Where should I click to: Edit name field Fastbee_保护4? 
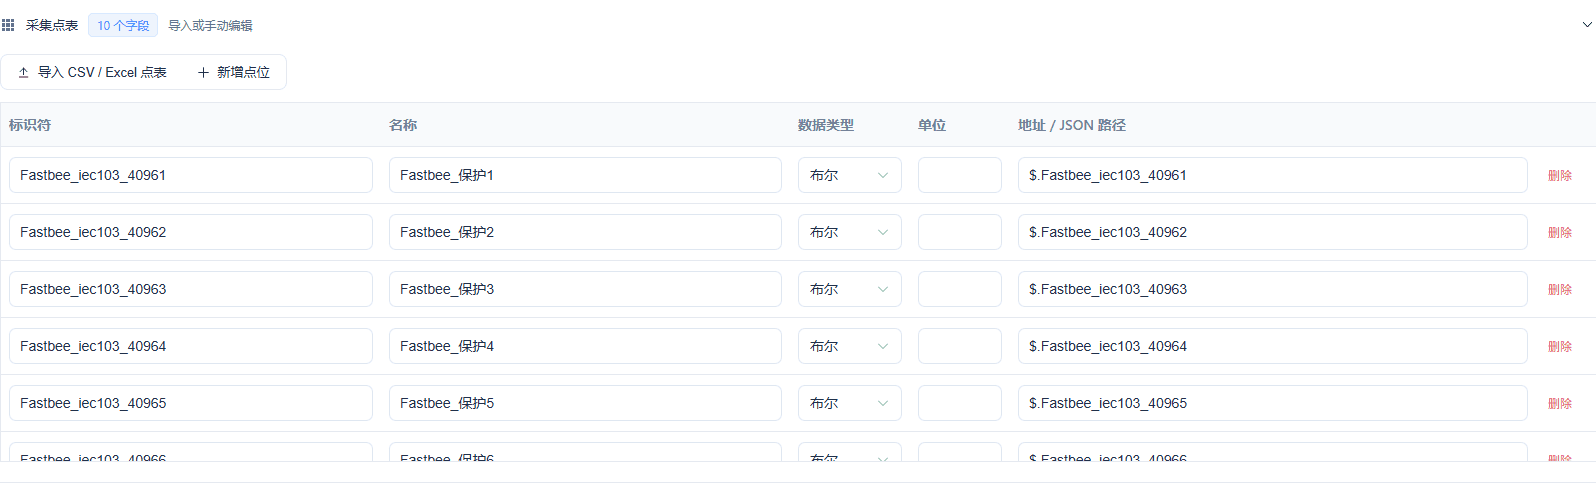click(x=585, y=346)
